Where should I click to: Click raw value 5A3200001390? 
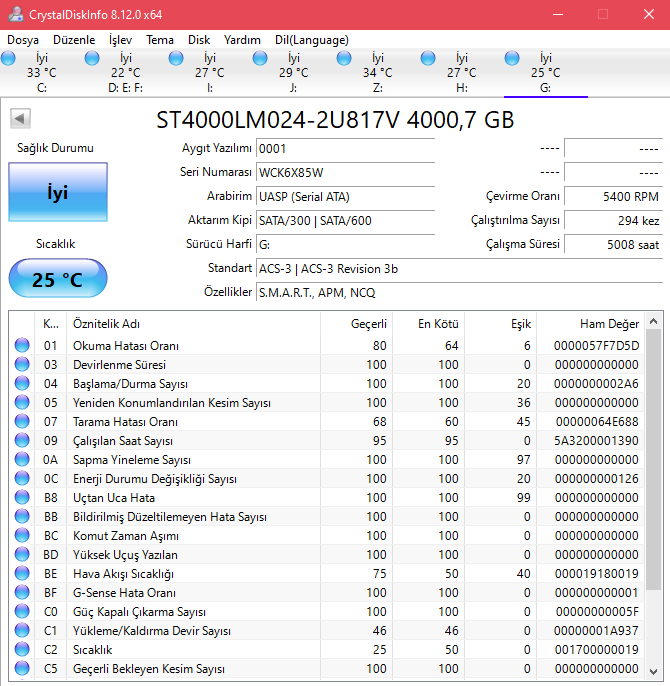(596, 441)
